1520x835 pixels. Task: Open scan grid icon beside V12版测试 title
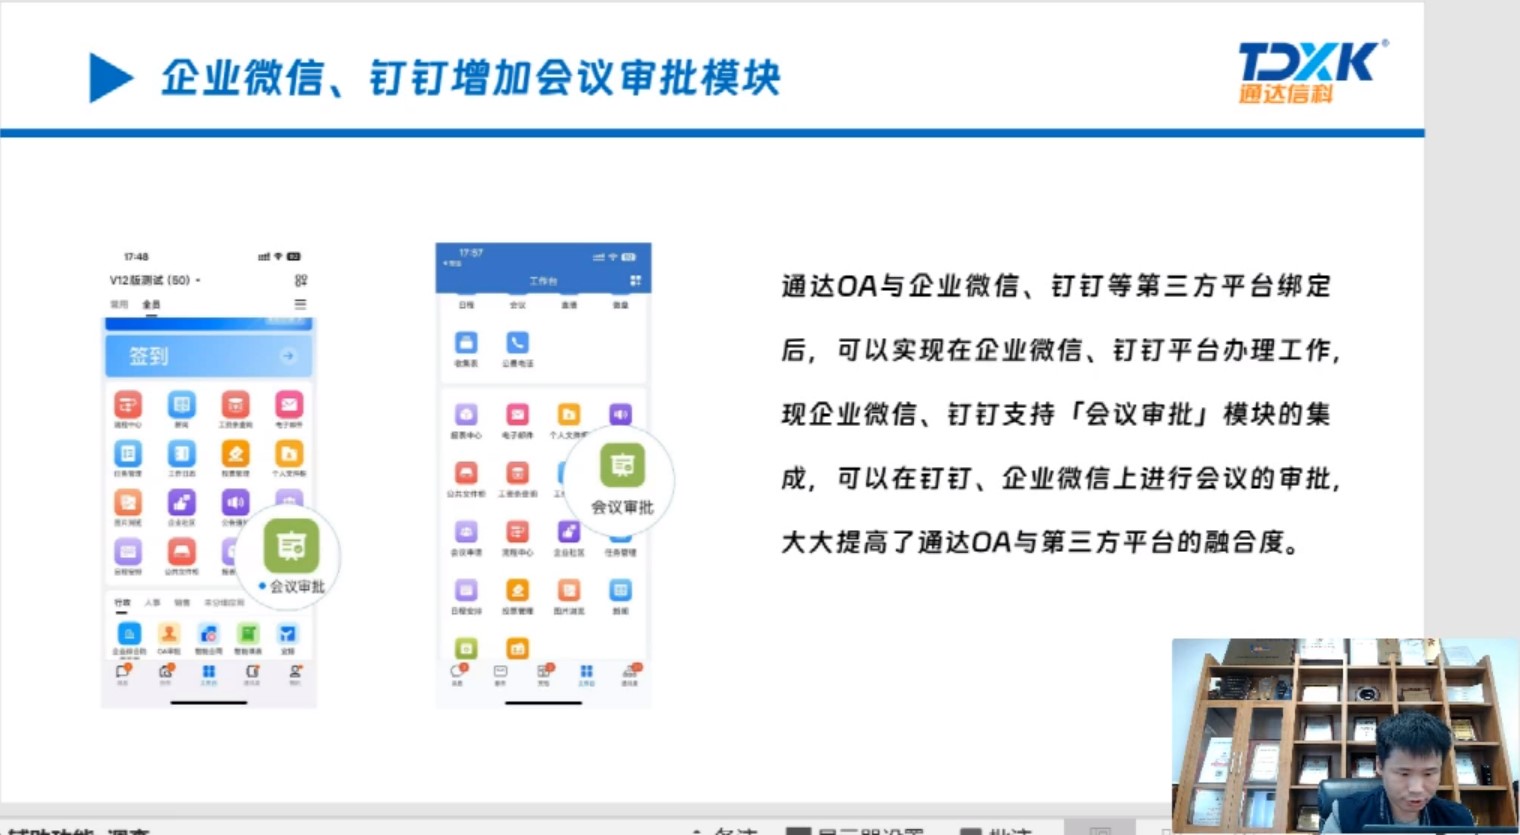(x=300, y=280)
